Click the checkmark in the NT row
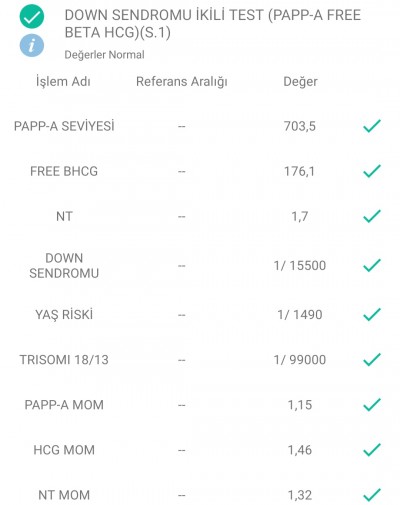The height and width of the screenshot is (505, 400). coord(372,216)
